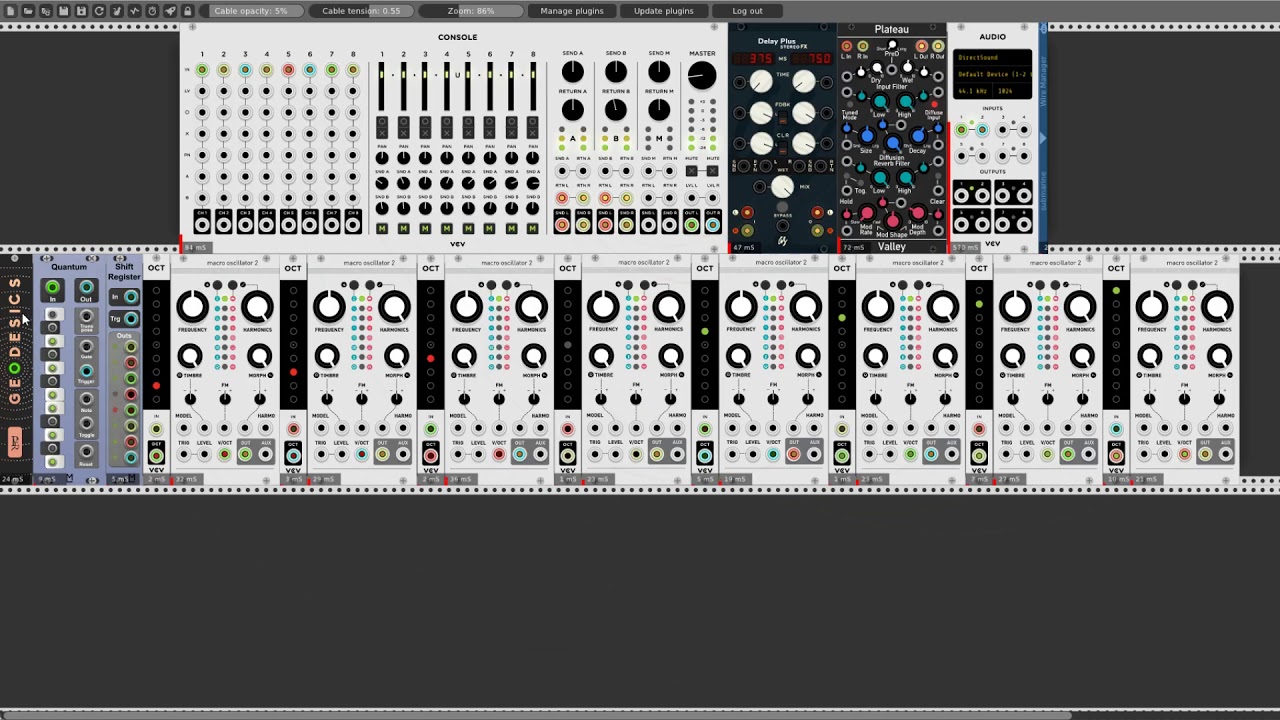Click Update plugins button
The image size is (1280, 720).
(x=663, y=11)
